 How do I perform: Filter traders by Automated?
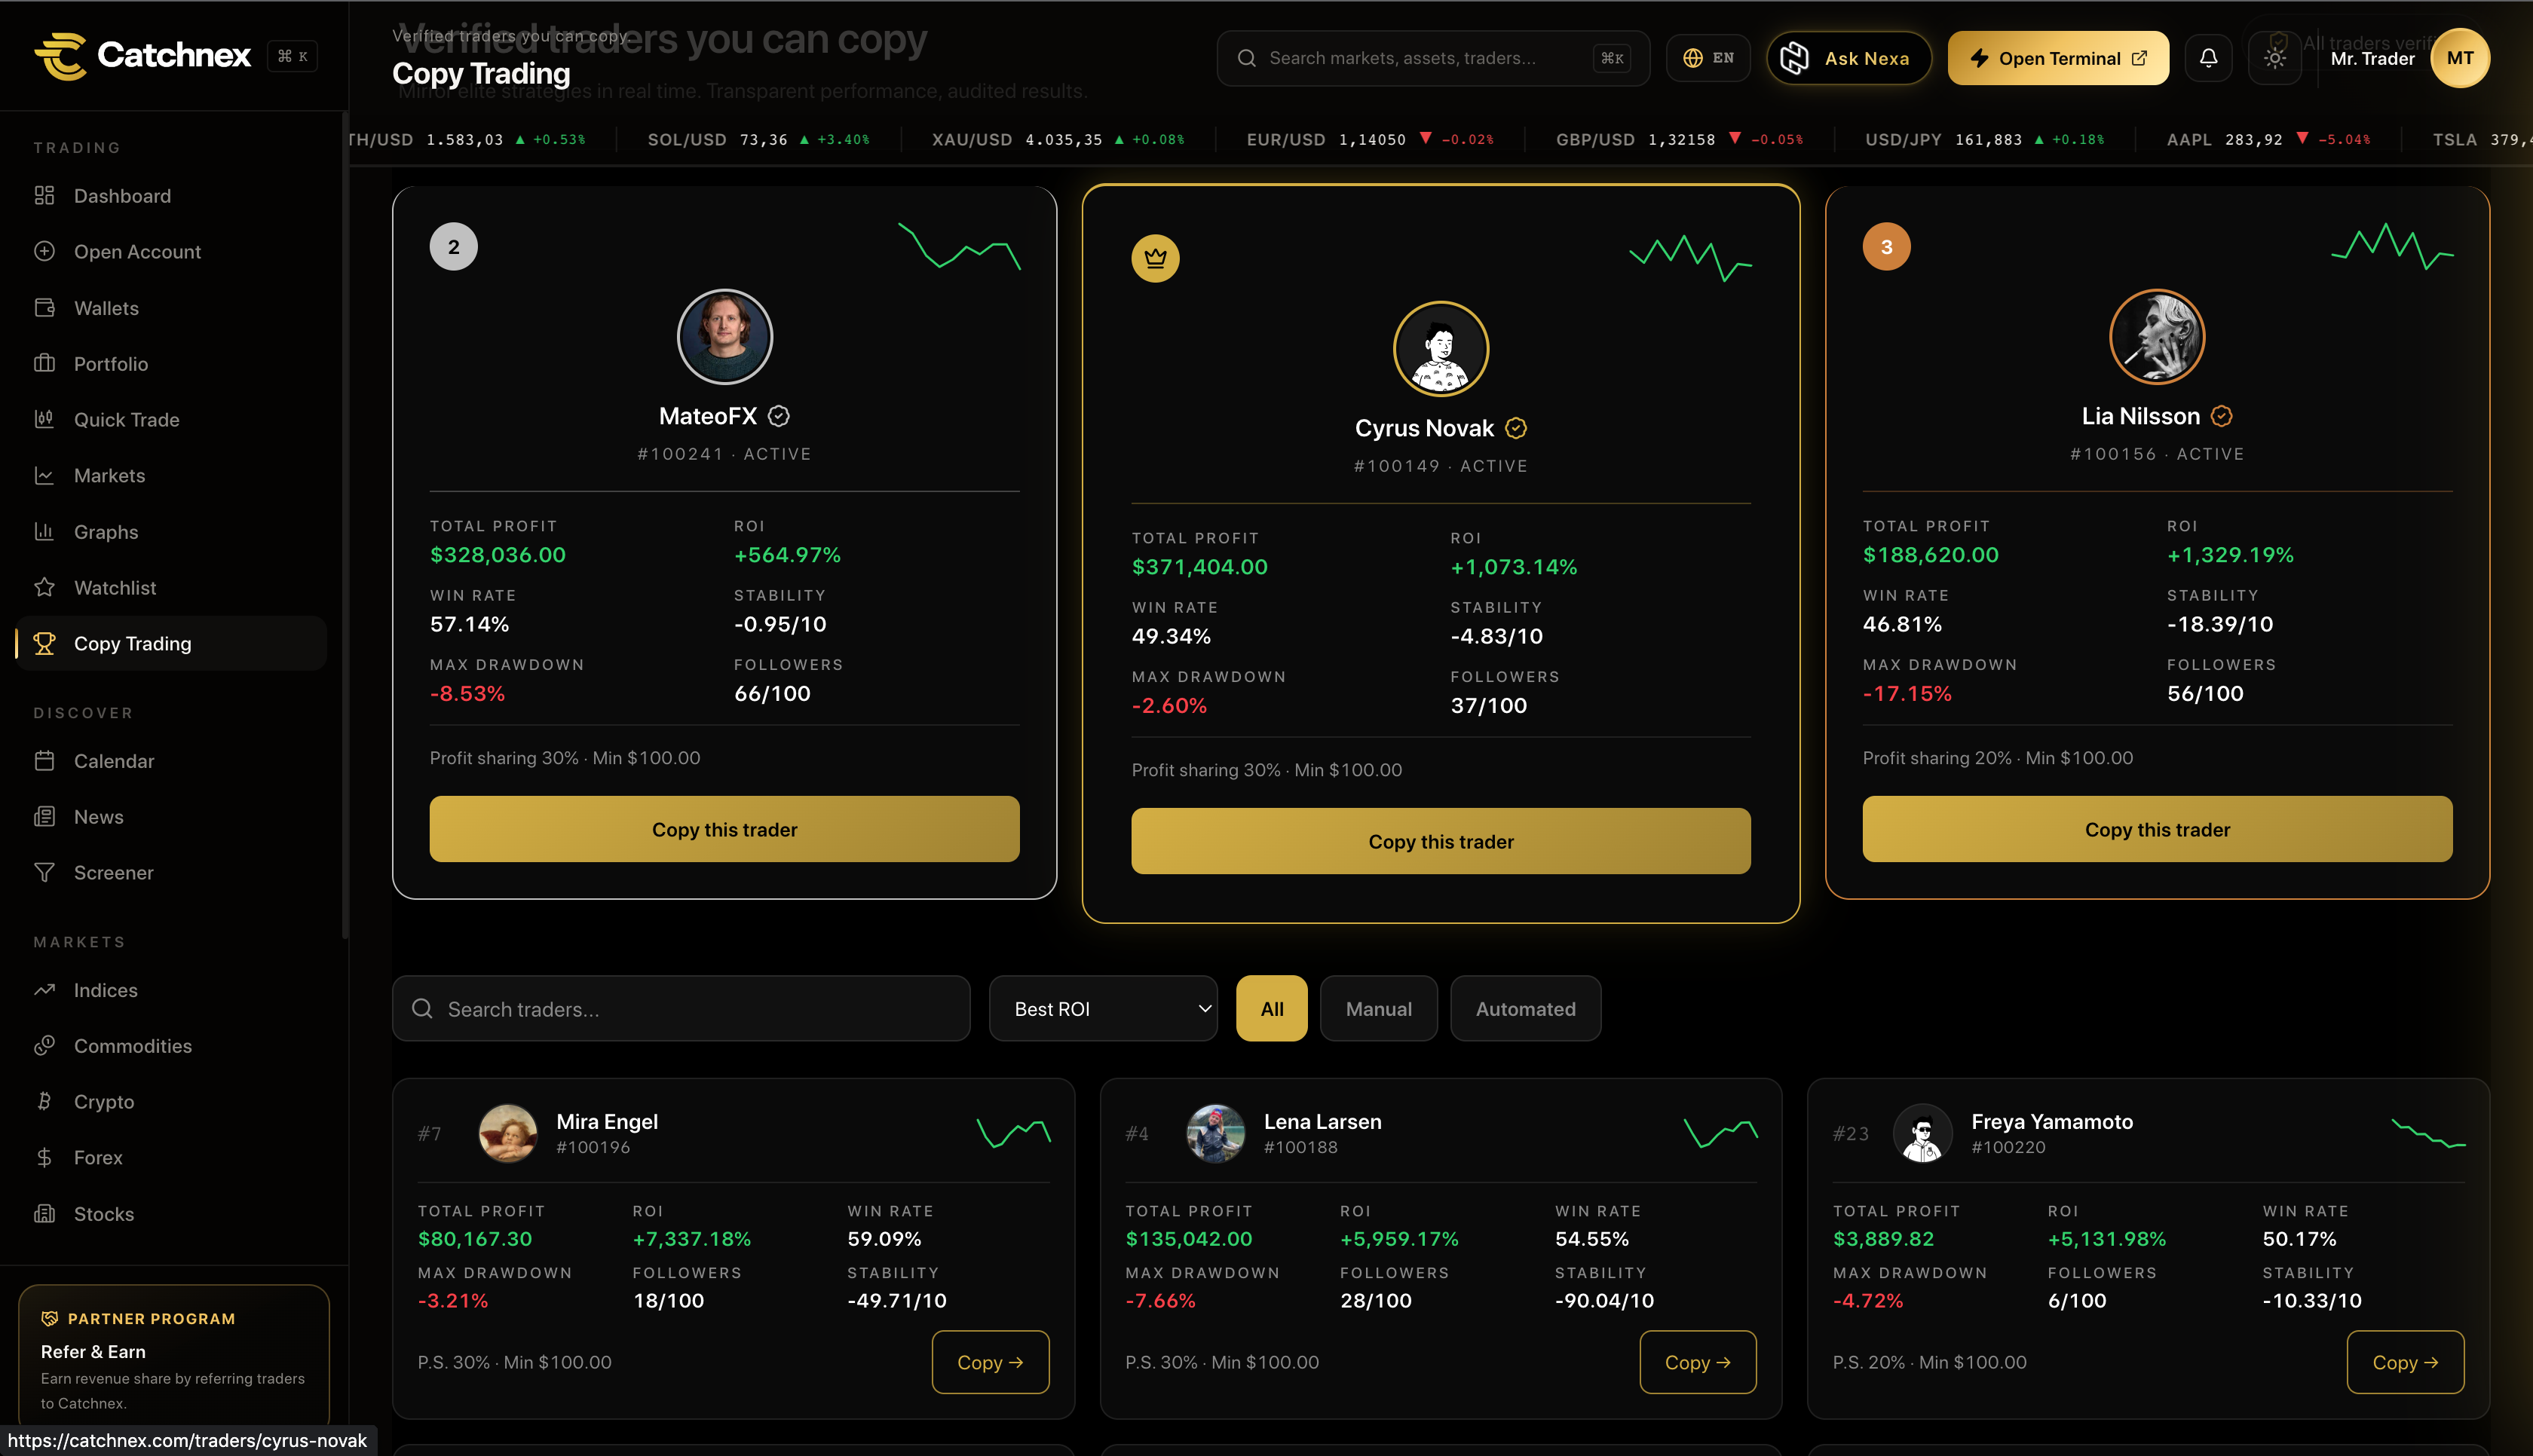click(1525, 1008)
